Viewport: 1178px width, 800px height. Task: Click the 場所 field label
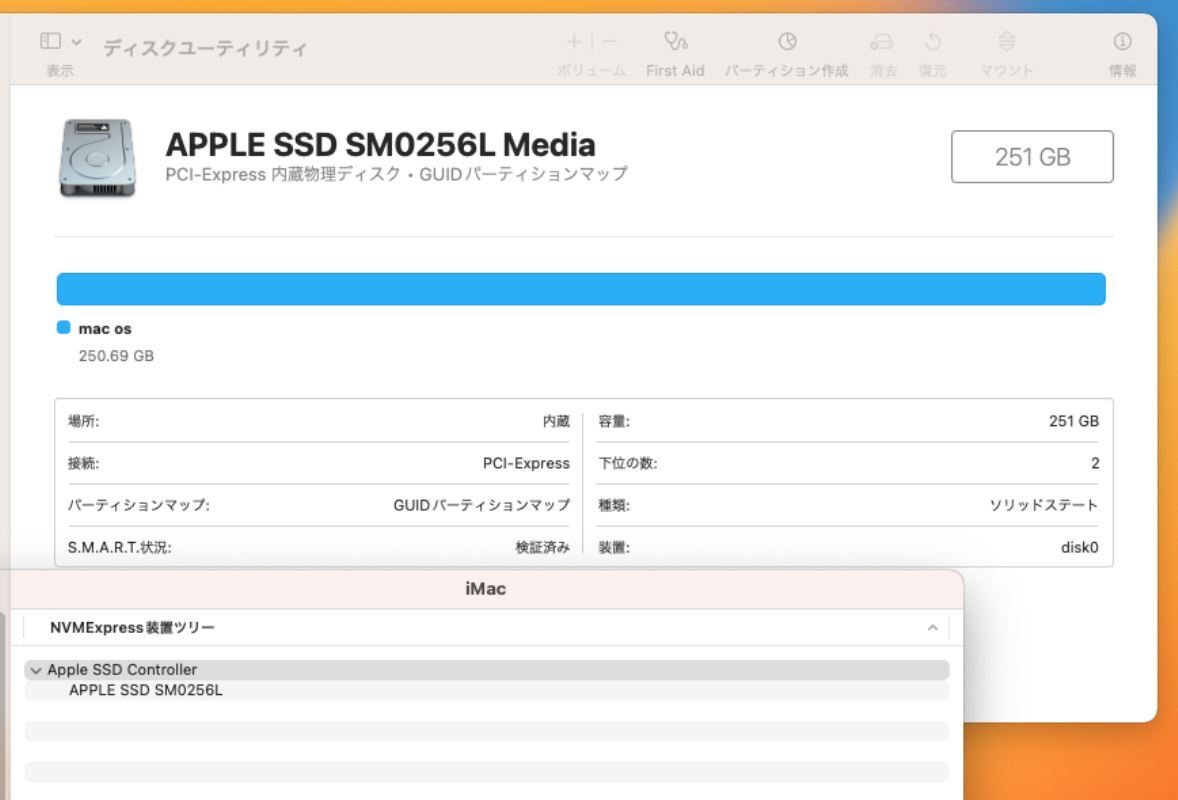tap(83, 421)
